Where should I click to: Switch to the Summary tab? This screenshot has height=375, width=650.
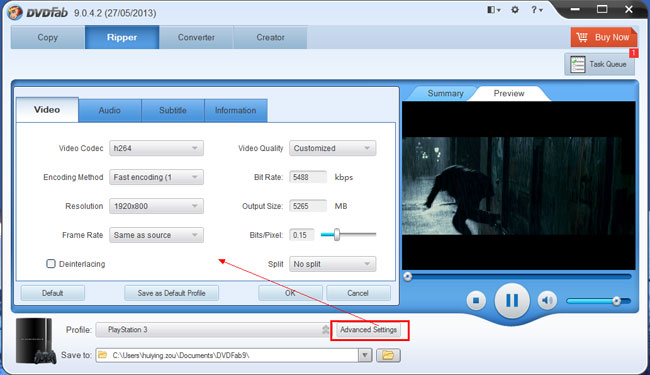tap(445, 93)
